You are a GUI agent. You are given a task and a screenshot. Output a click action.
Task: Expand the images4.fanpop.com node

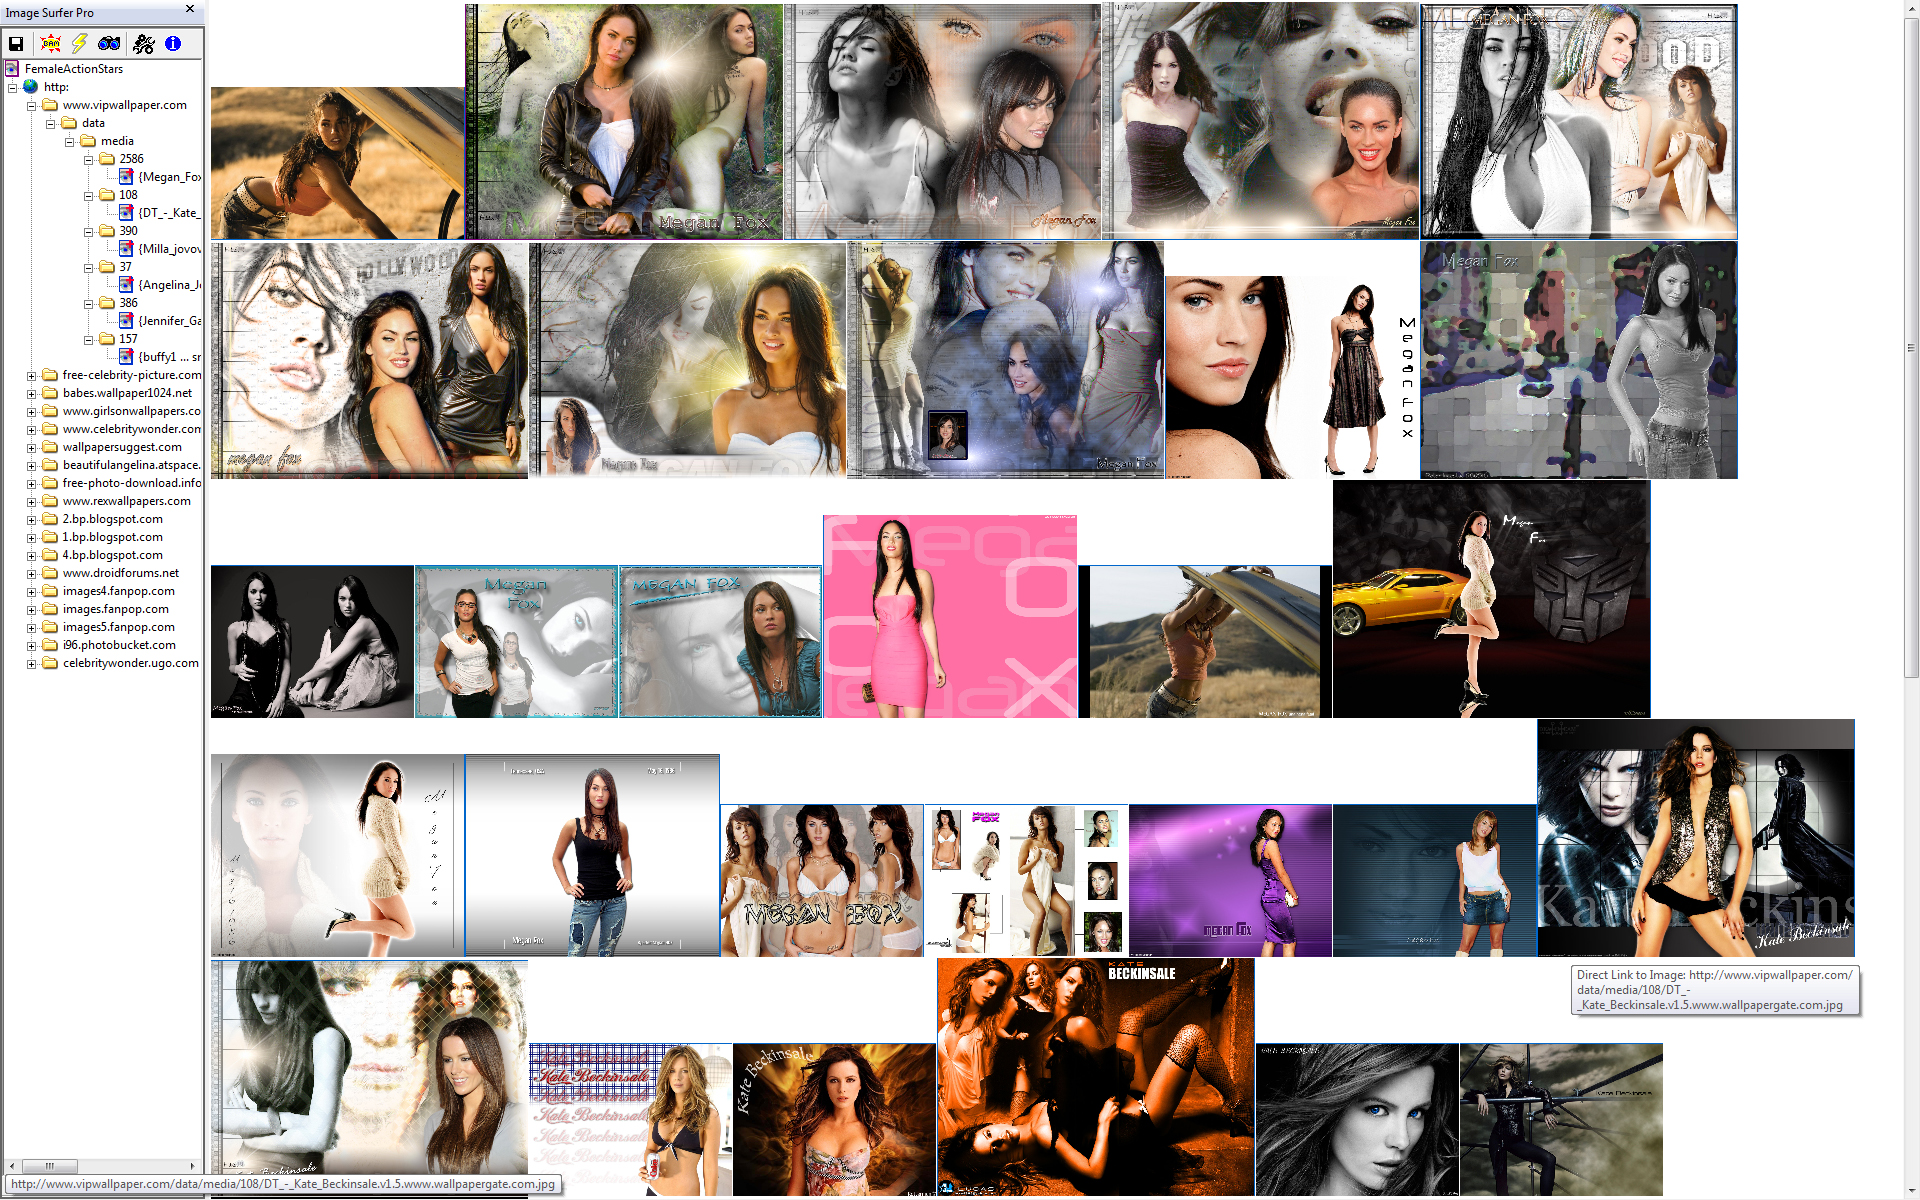pos(31,591)
